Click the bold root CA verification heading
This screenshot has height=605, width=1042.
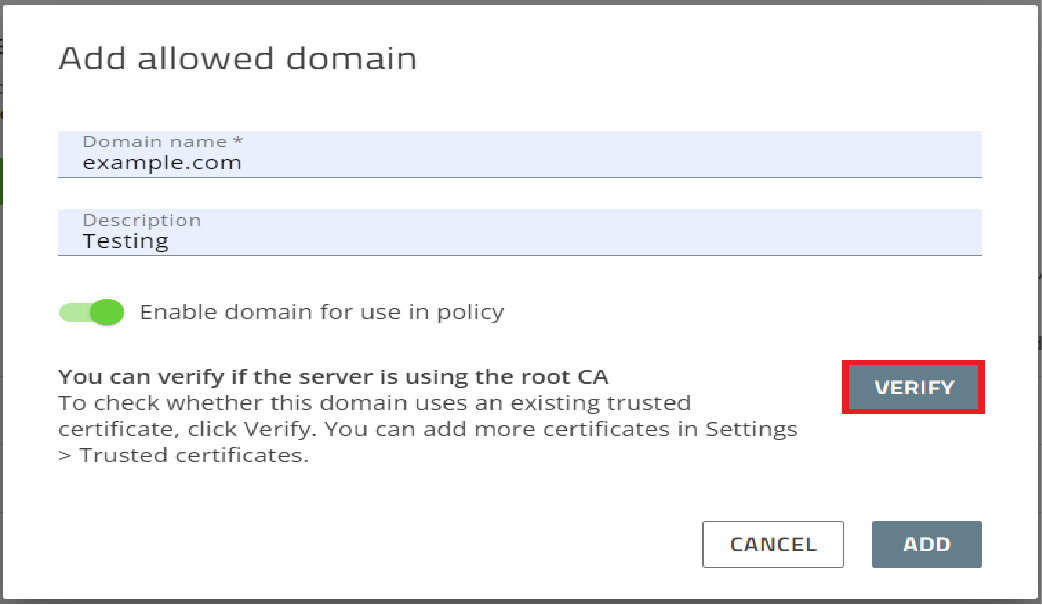(334, 377)
